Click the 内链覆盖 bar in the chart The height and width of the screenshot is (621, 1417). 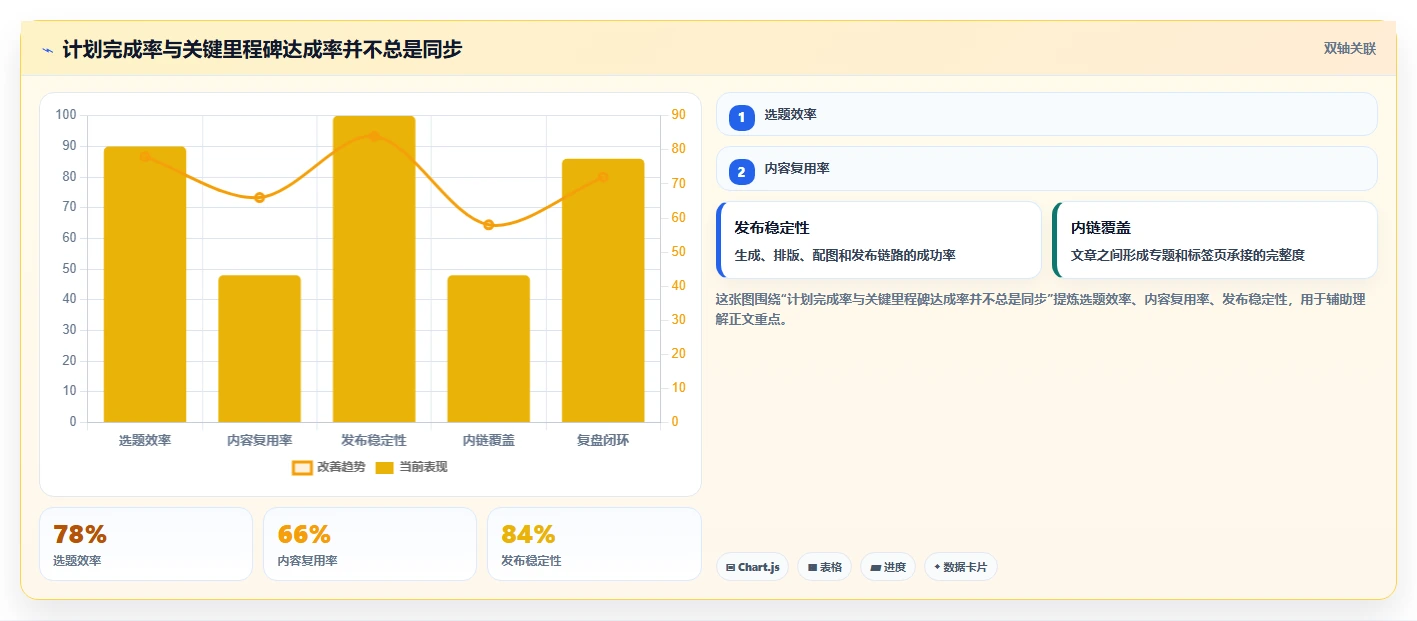(488, 349)
